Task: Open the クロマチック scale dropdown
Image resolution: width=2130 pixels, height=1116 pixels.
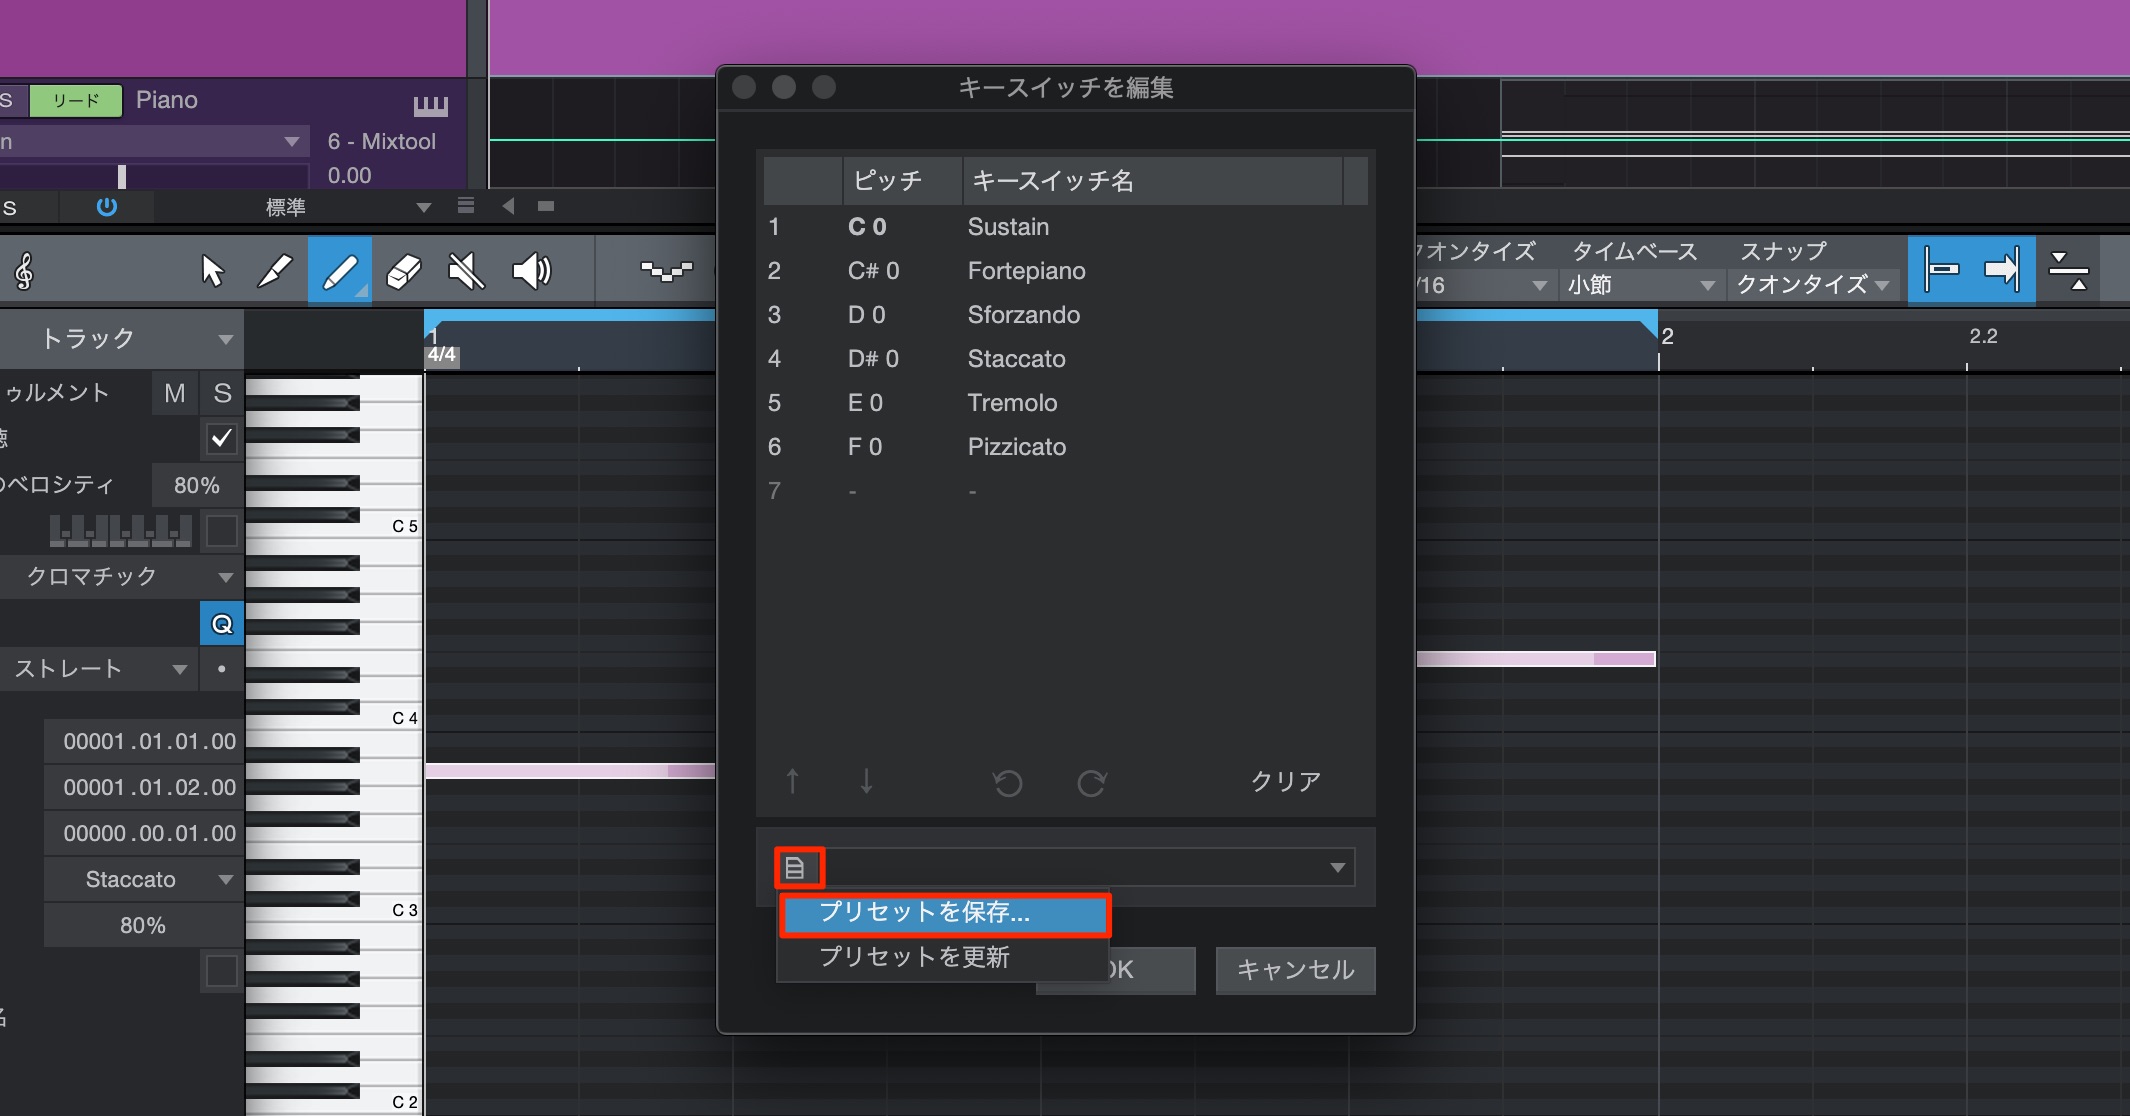Action: [x=122, y=577]
